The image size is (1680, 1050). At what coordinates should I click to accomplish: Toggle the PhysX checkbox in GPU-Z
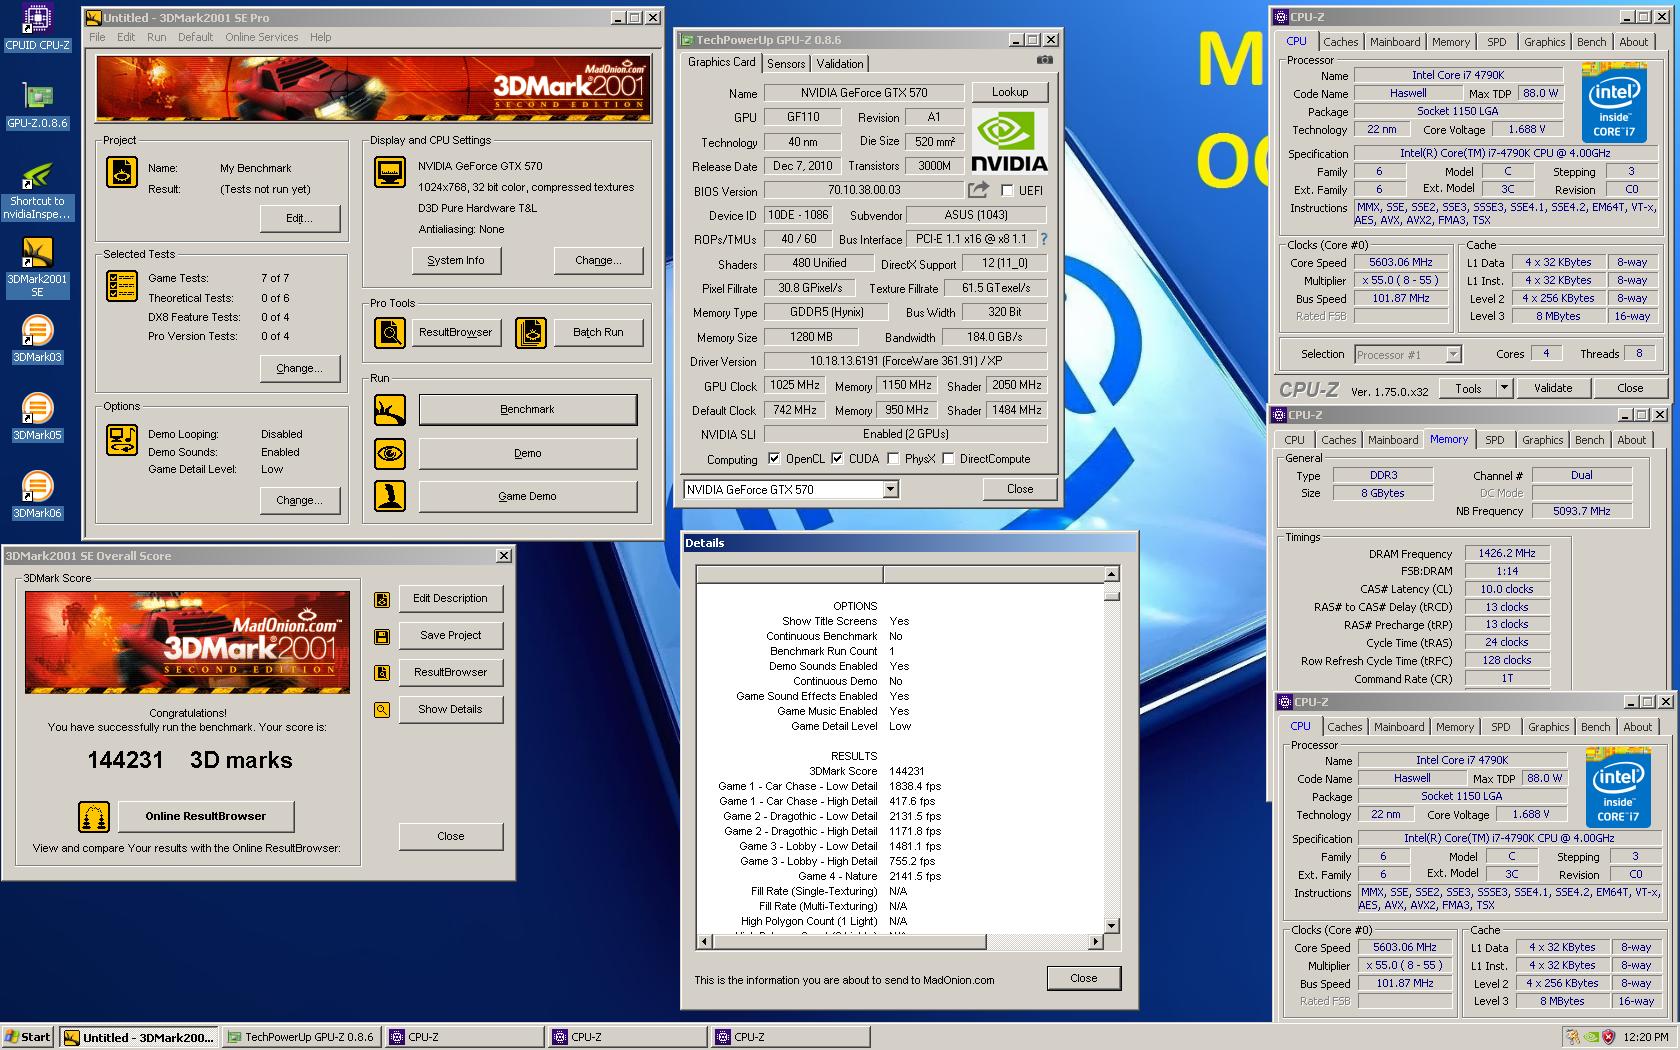[893, 459]
